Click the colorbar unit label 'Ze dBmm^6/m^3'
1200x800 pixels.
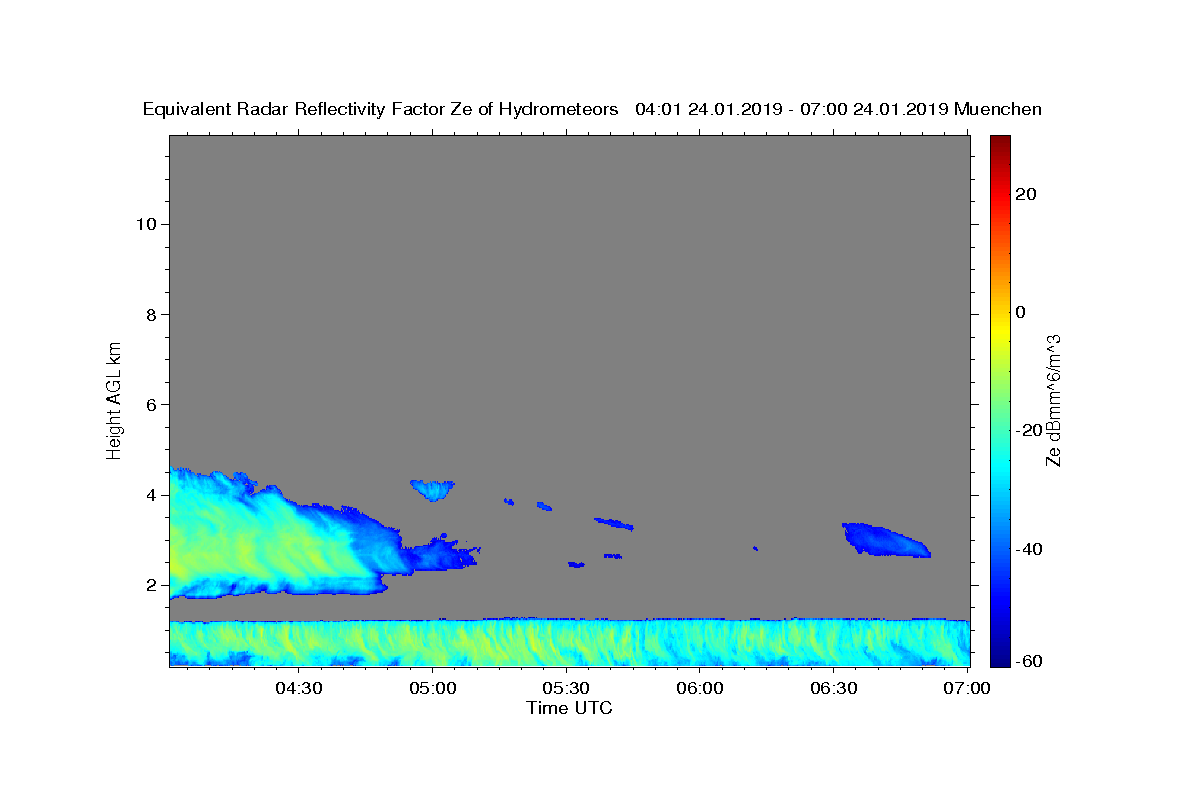point(1053,400)
